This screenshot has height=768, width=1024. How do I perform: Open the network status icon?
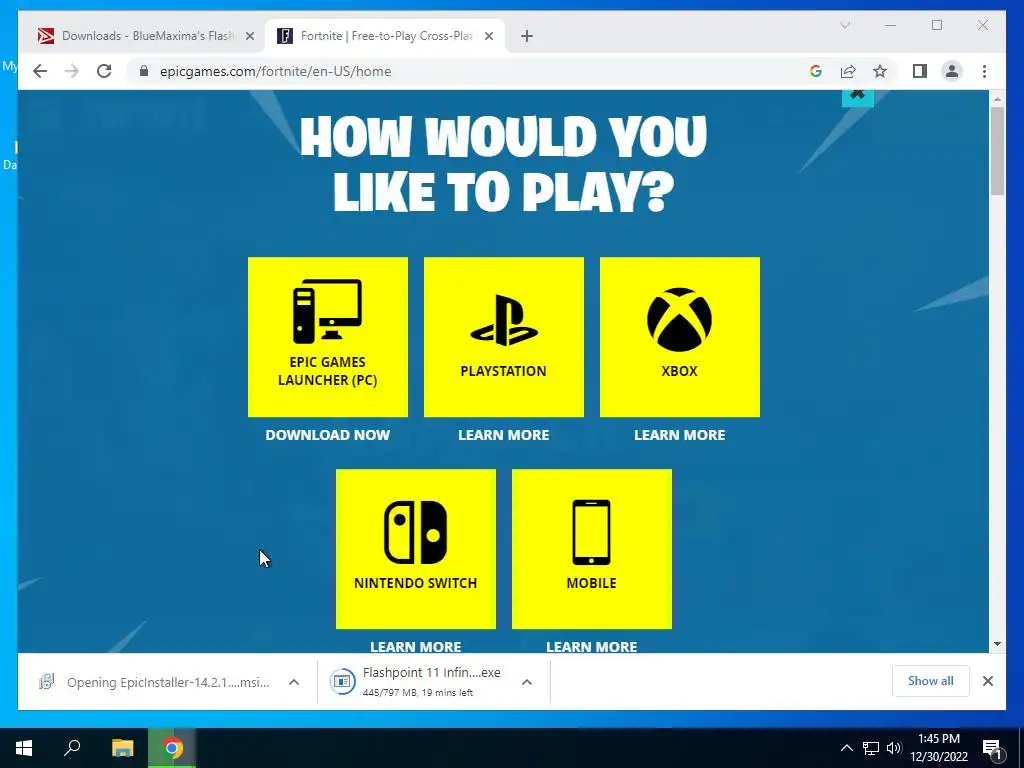[x=871, y=748]
